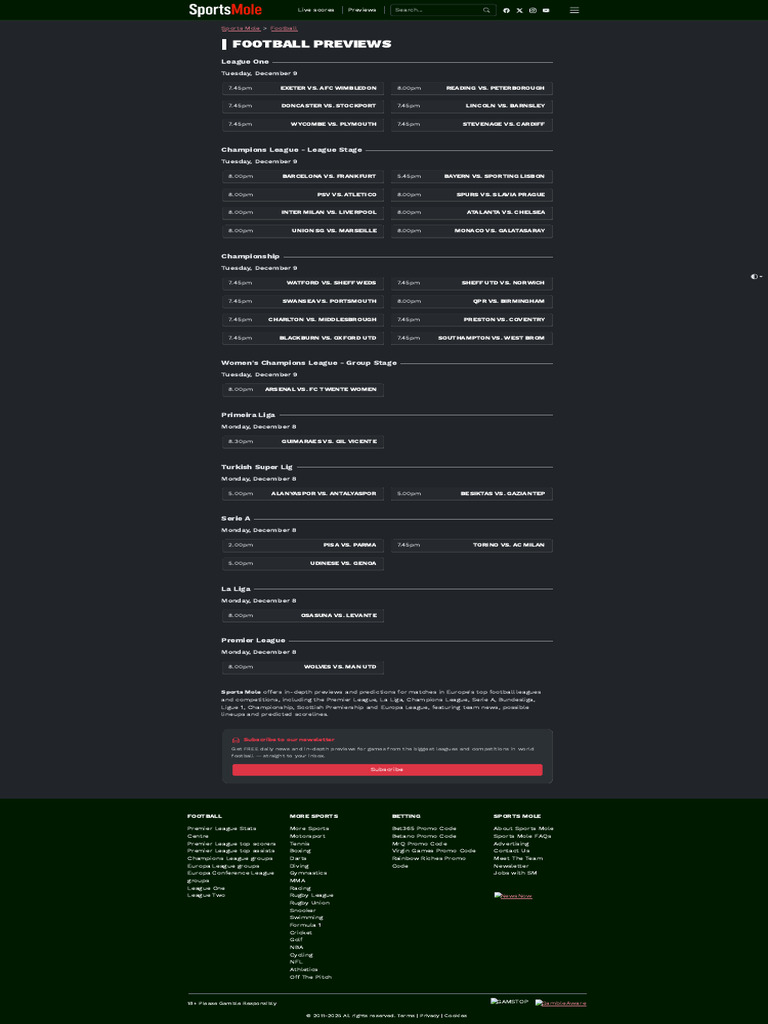Open Arsenal vs. FC Twente Women preview
Image resolution: width=768 pixels, height=1024 pixels.
pos(303,390)
